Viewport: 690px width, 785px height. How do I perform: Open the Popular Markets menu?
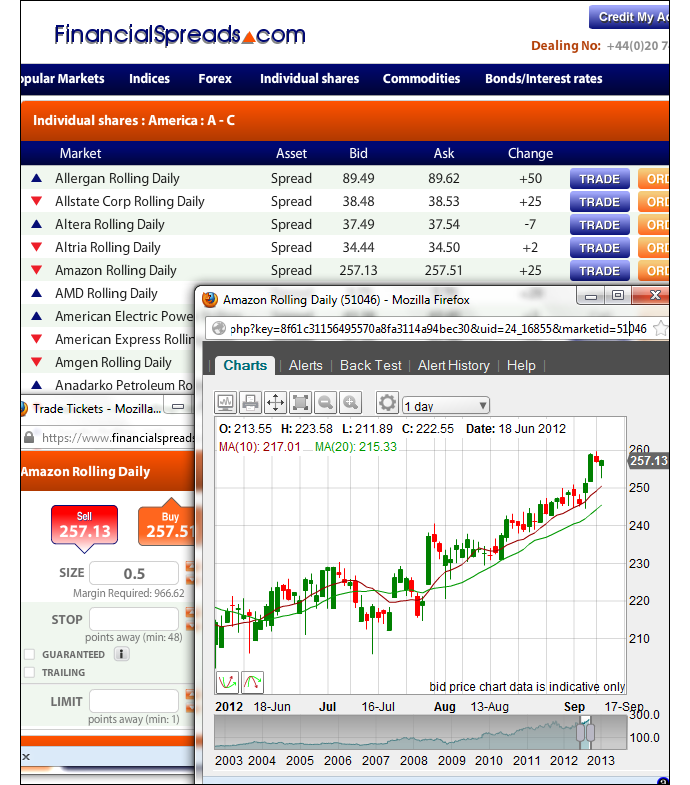(62, 79)
